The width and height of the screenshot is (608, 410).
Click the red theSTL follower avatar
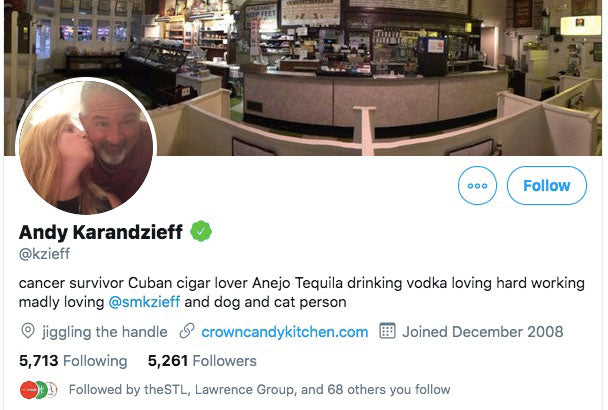point(29,390)
